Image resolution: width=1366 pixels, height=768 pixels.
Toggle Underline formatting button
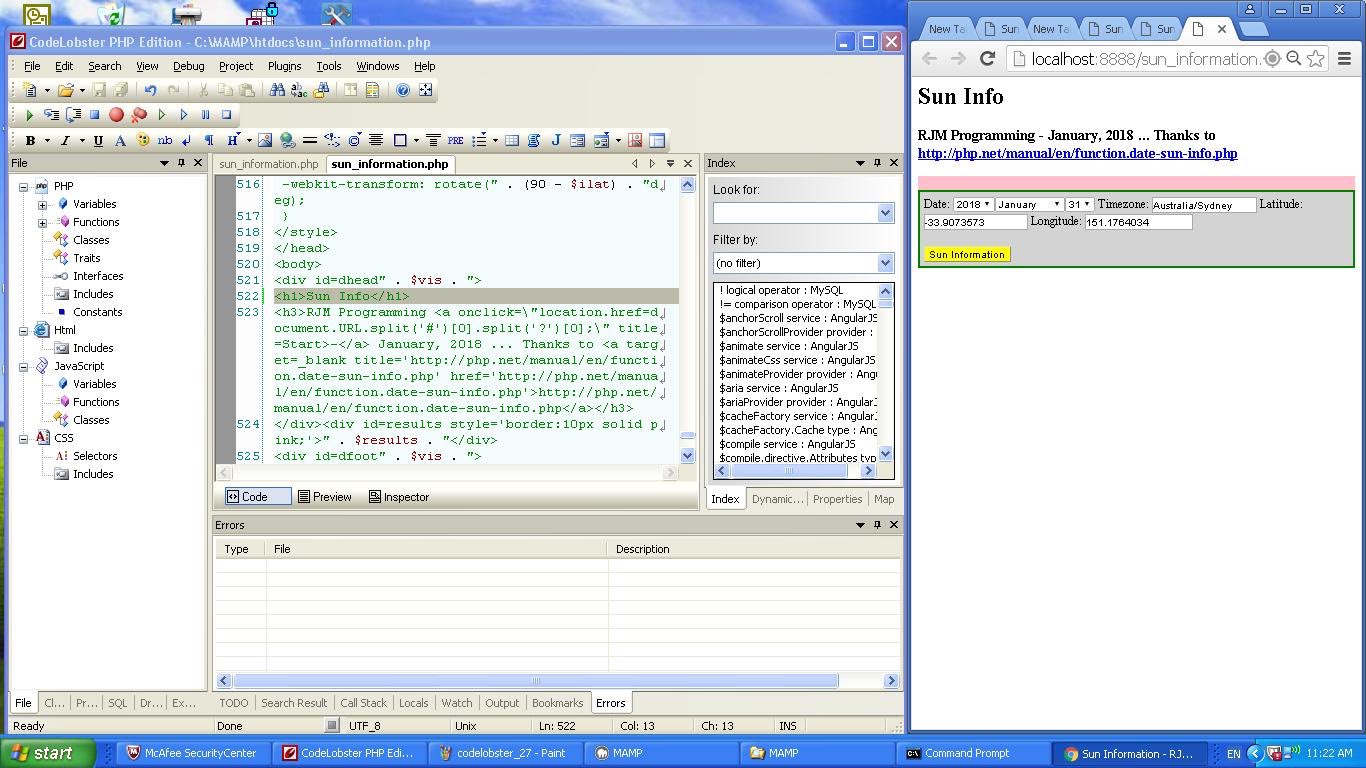click(x=98, y=140)
